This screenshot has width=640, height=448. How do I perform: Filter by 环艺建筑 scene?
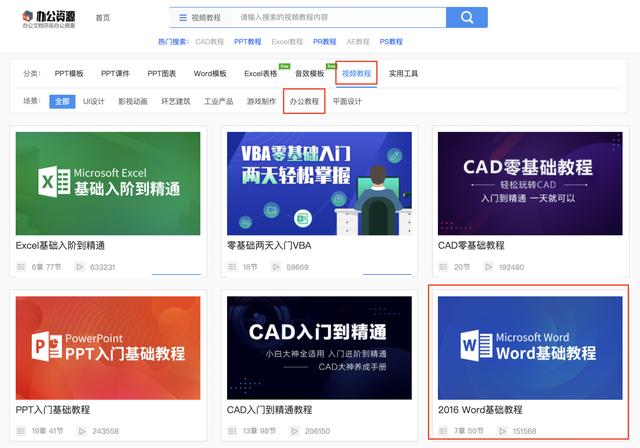coord(176,101)
